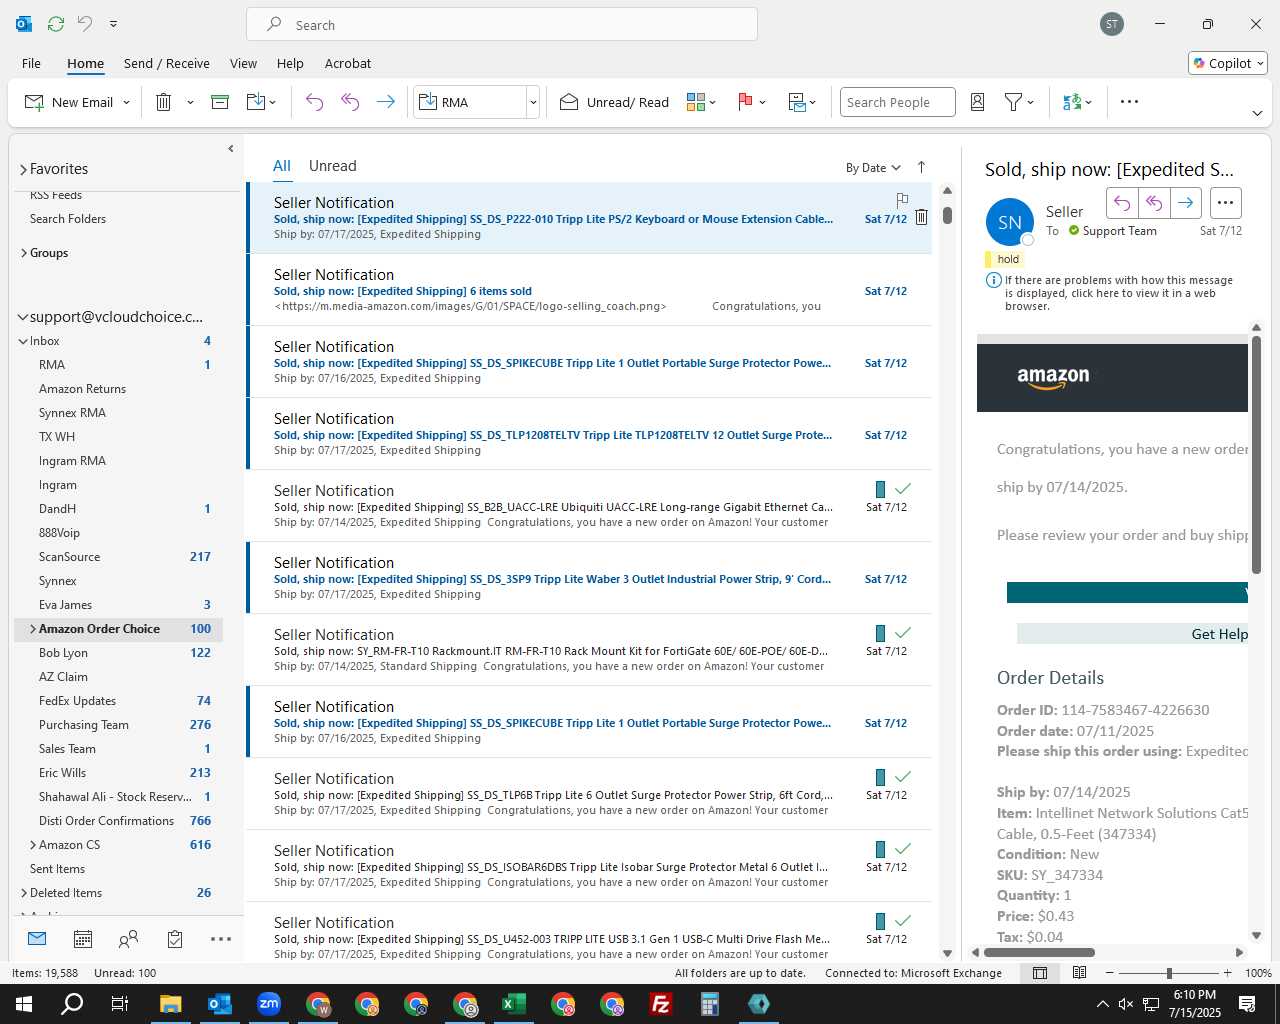Click the reading pane horizontal scrollbar
Screen dimensions: 1280x1024
[1040, 952]
